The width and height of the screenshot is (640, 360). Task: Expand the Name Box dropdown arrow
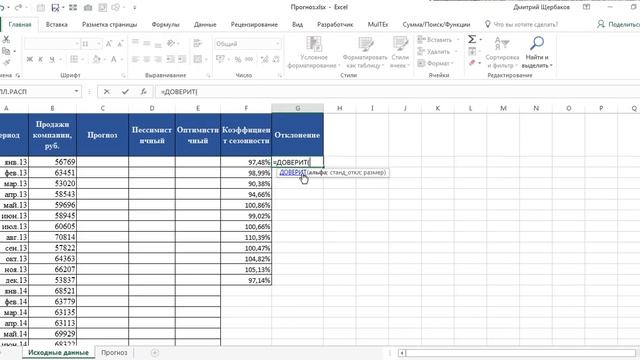tap(76, 91)
